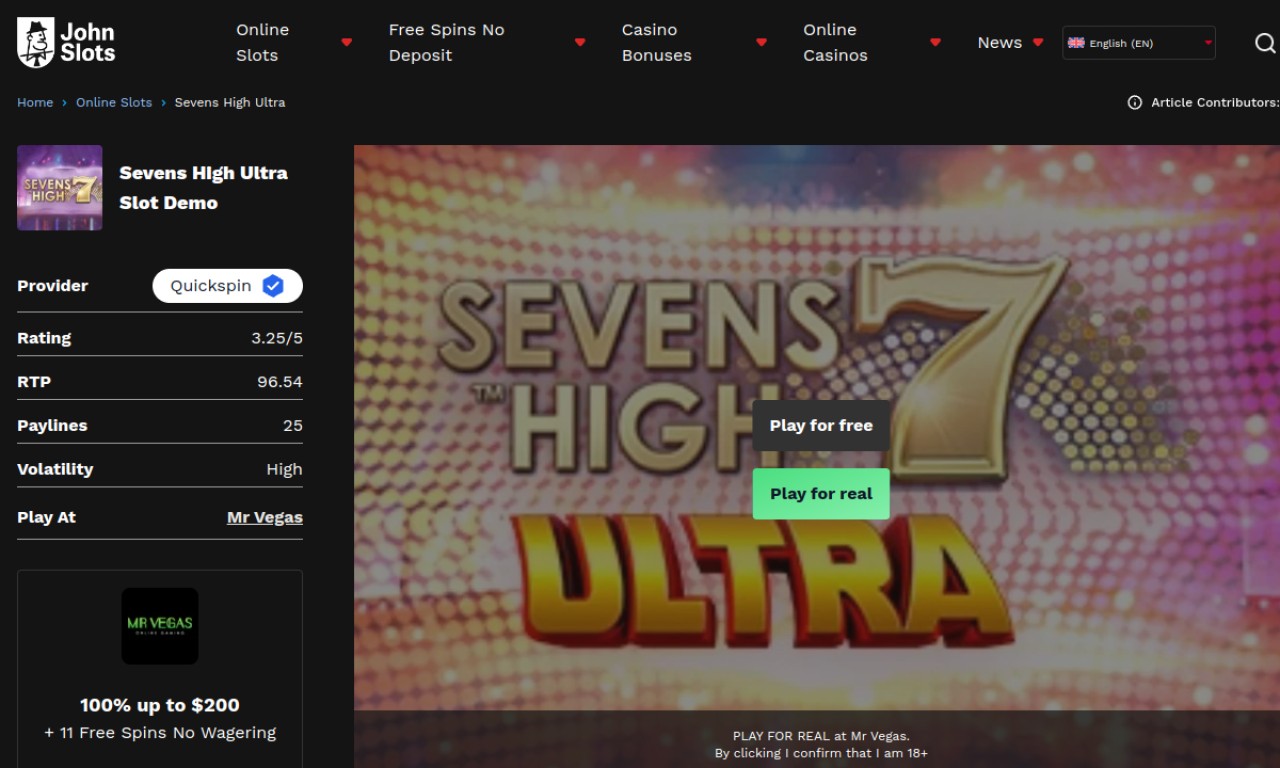Open the News nav item

click(x=1000, y=43)
